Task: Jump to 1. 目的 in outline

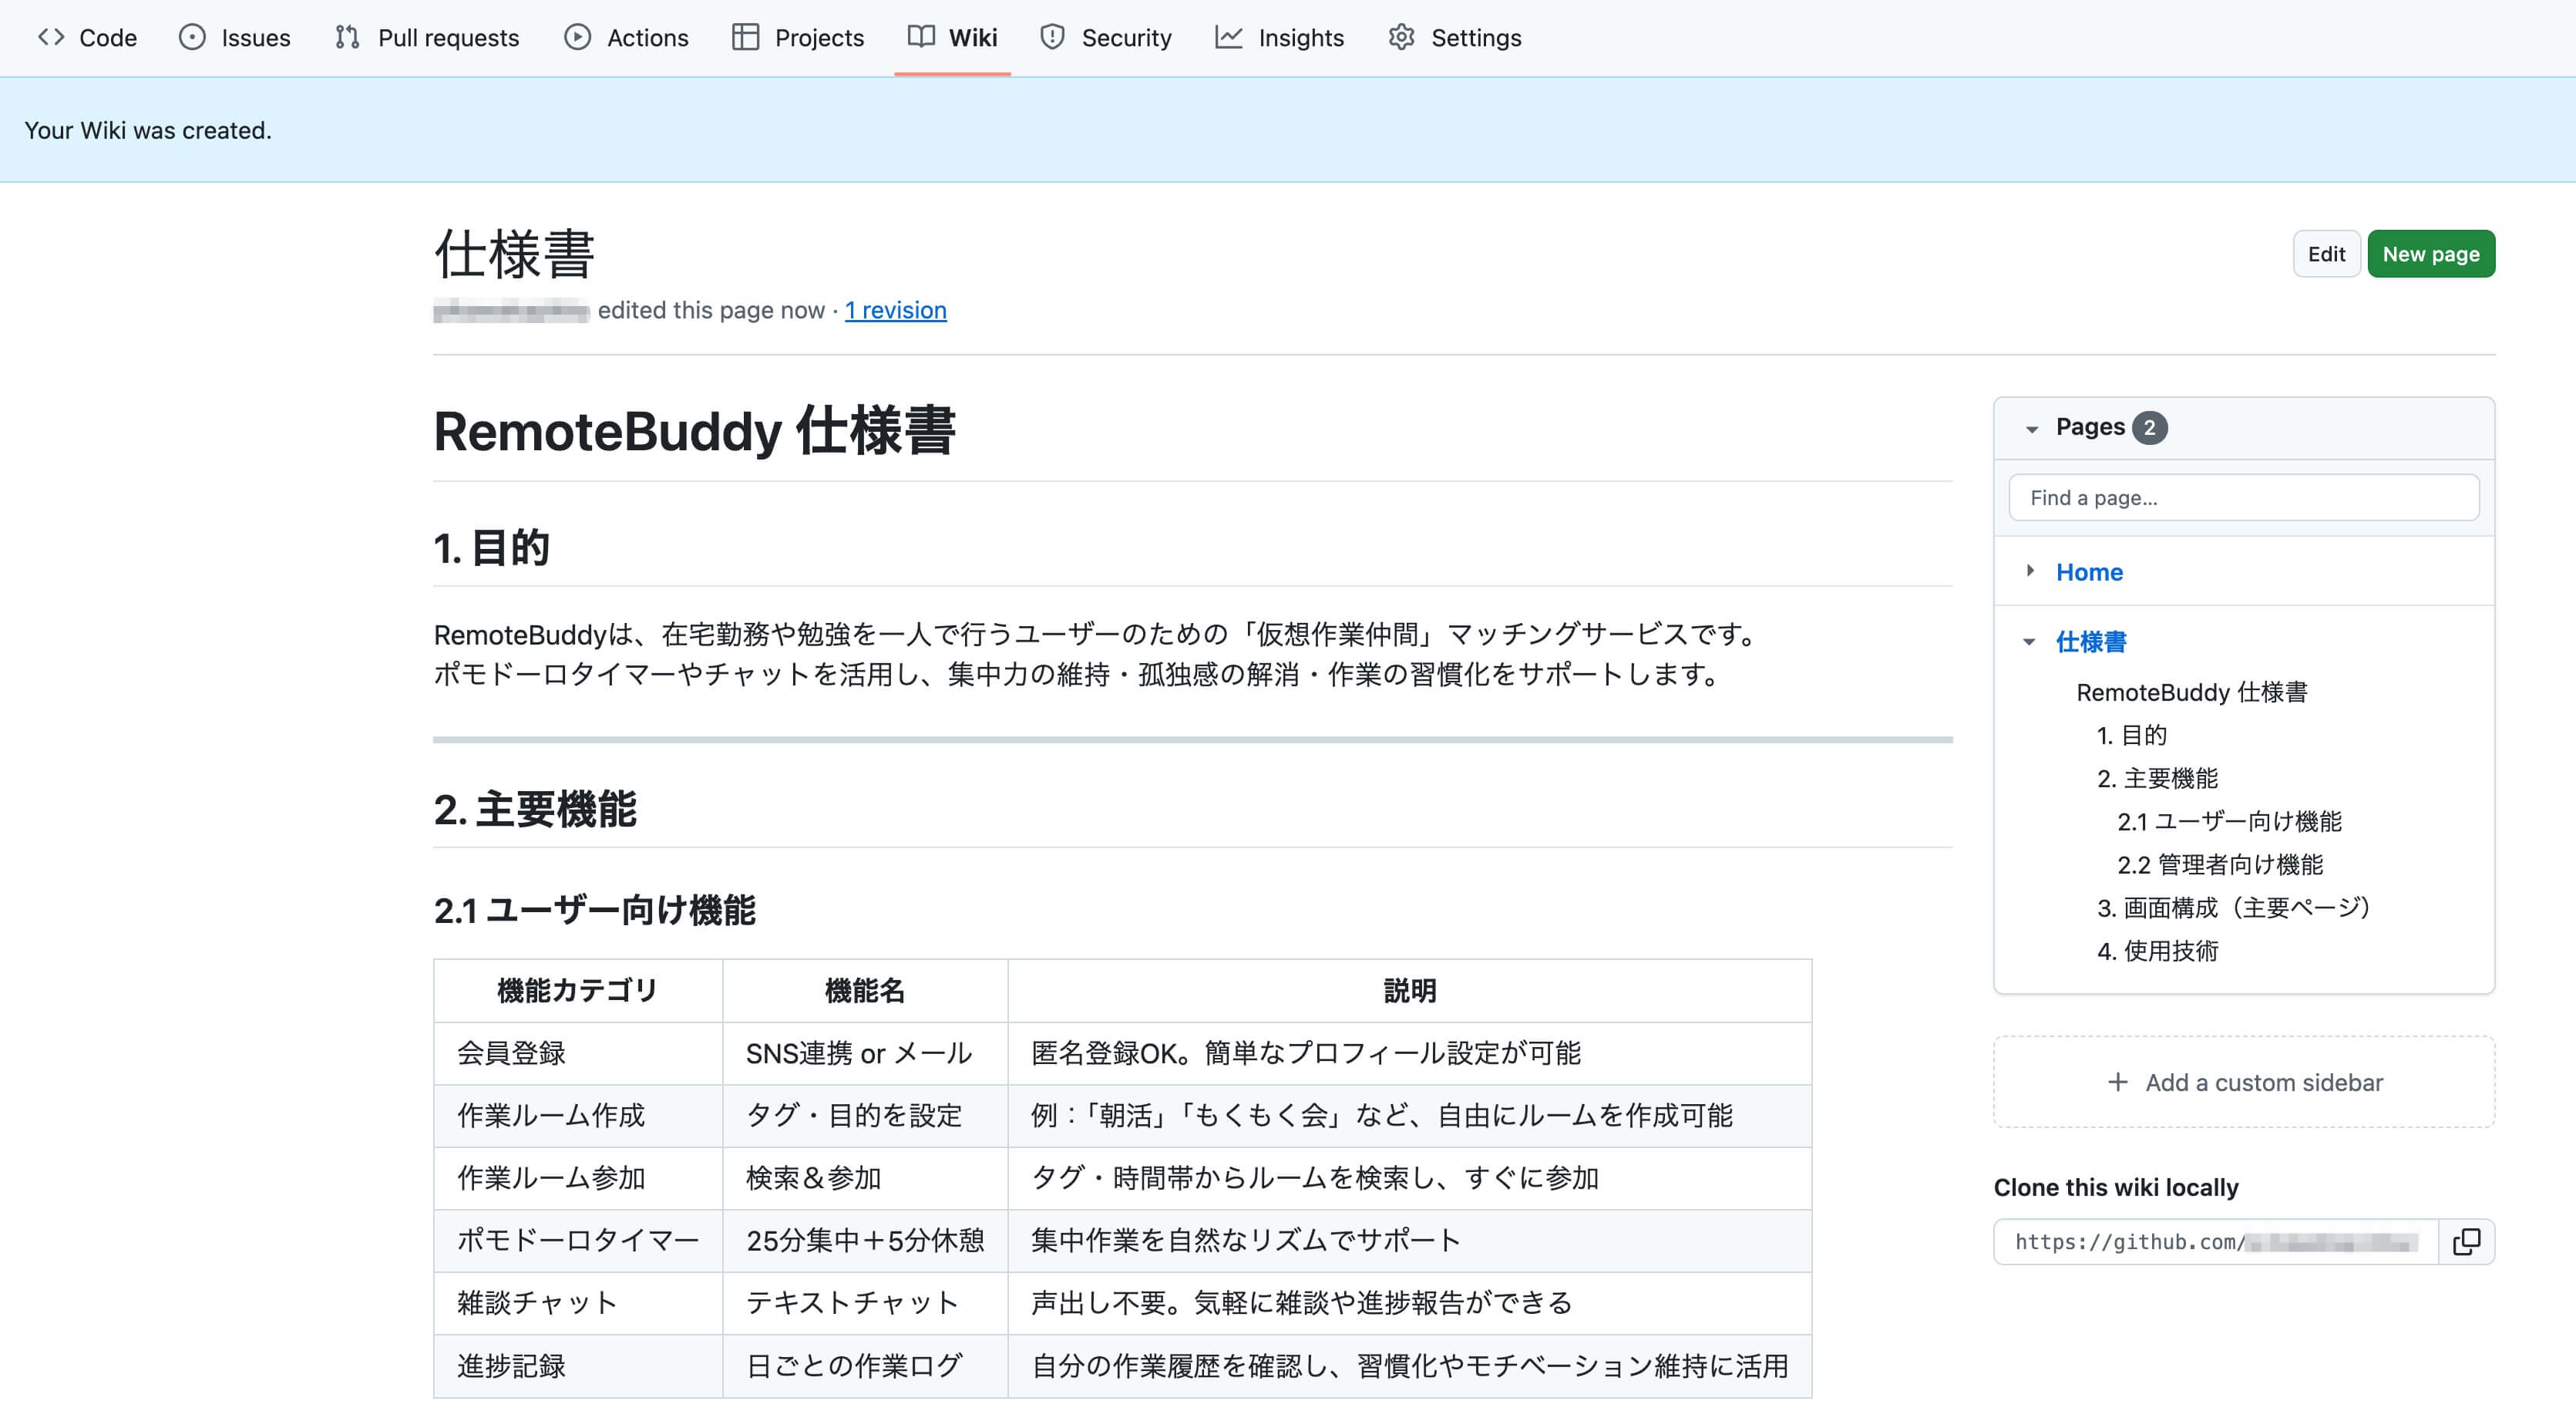Action: (2131, 735)
